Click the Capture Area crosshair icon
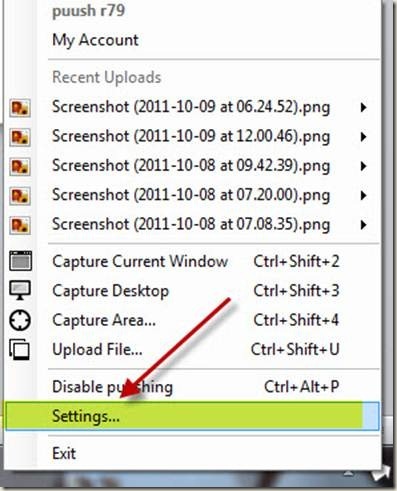Viewport: 397px width, 491px height. 20,320
